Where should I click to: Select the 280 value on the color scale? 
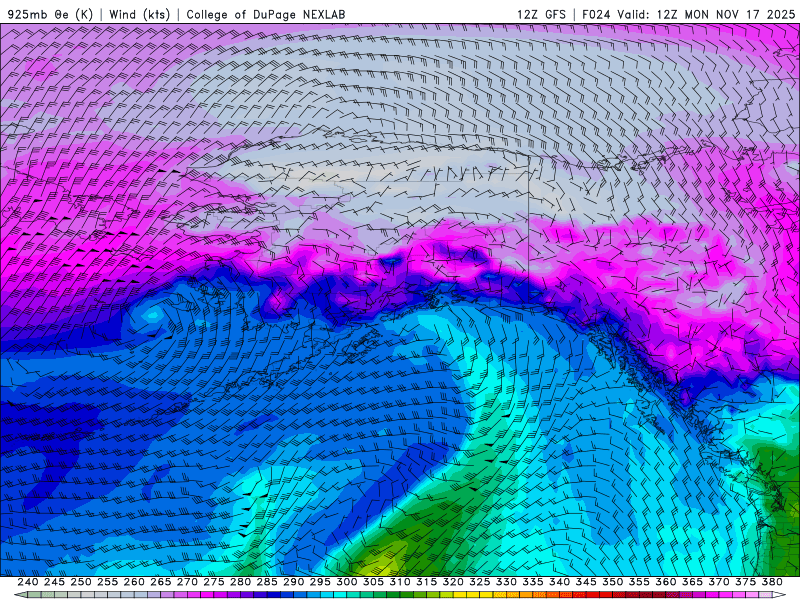click(x=240, y=582)
